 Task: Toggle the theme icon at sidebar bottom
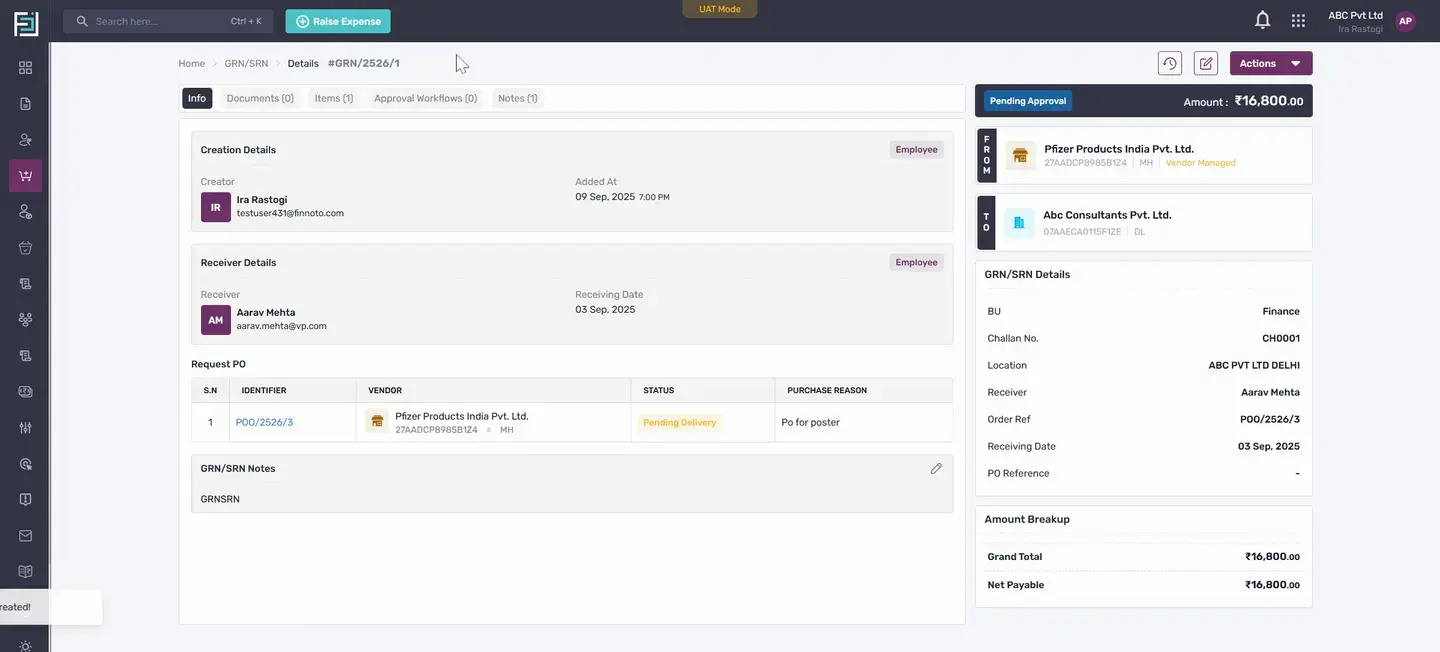[x=25, y=646]
